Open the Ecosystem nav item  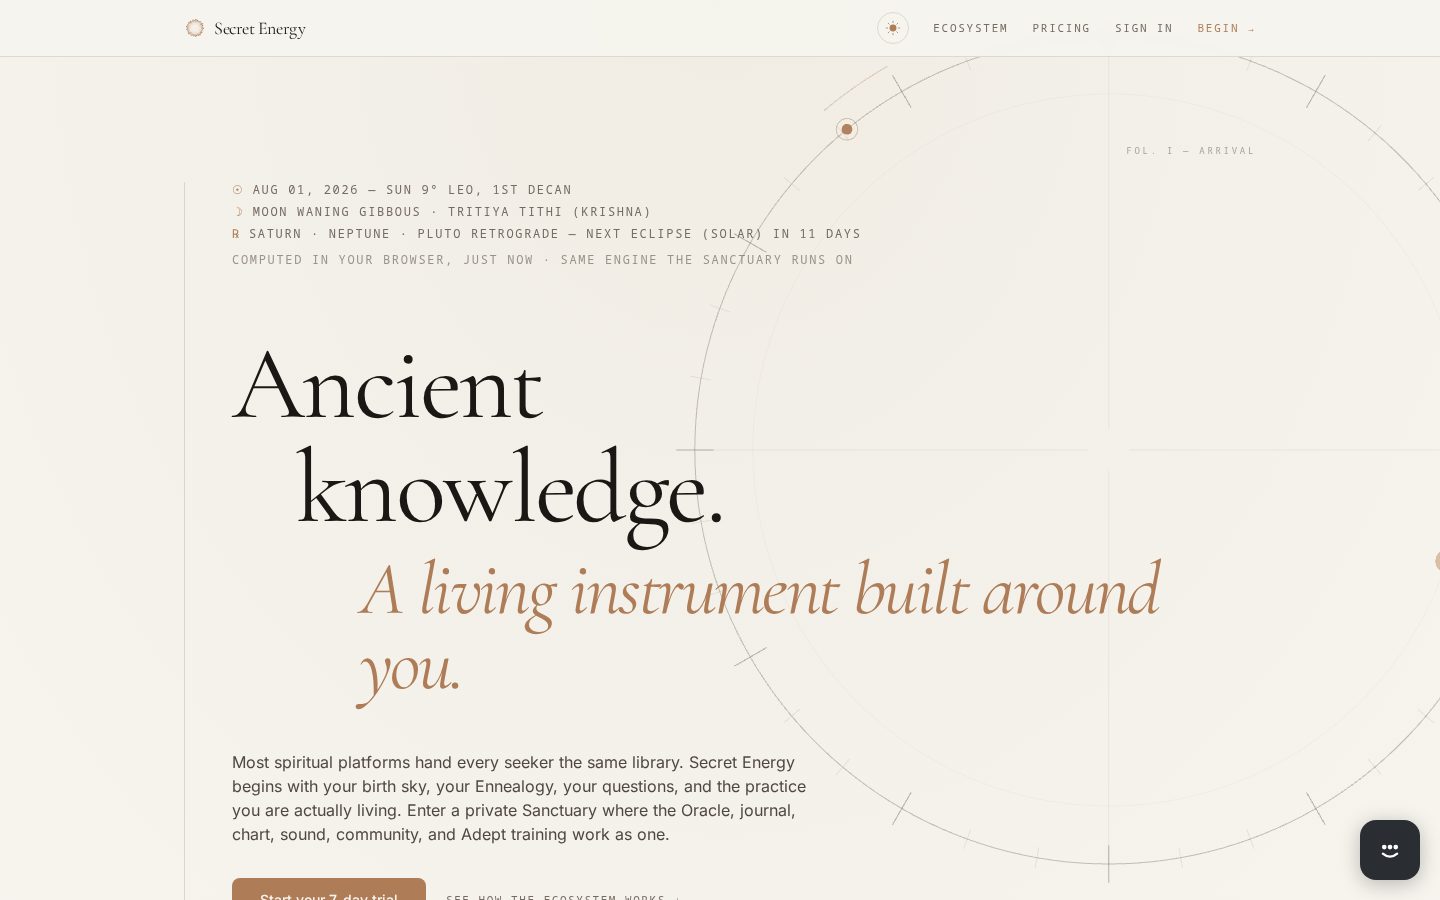970,28
